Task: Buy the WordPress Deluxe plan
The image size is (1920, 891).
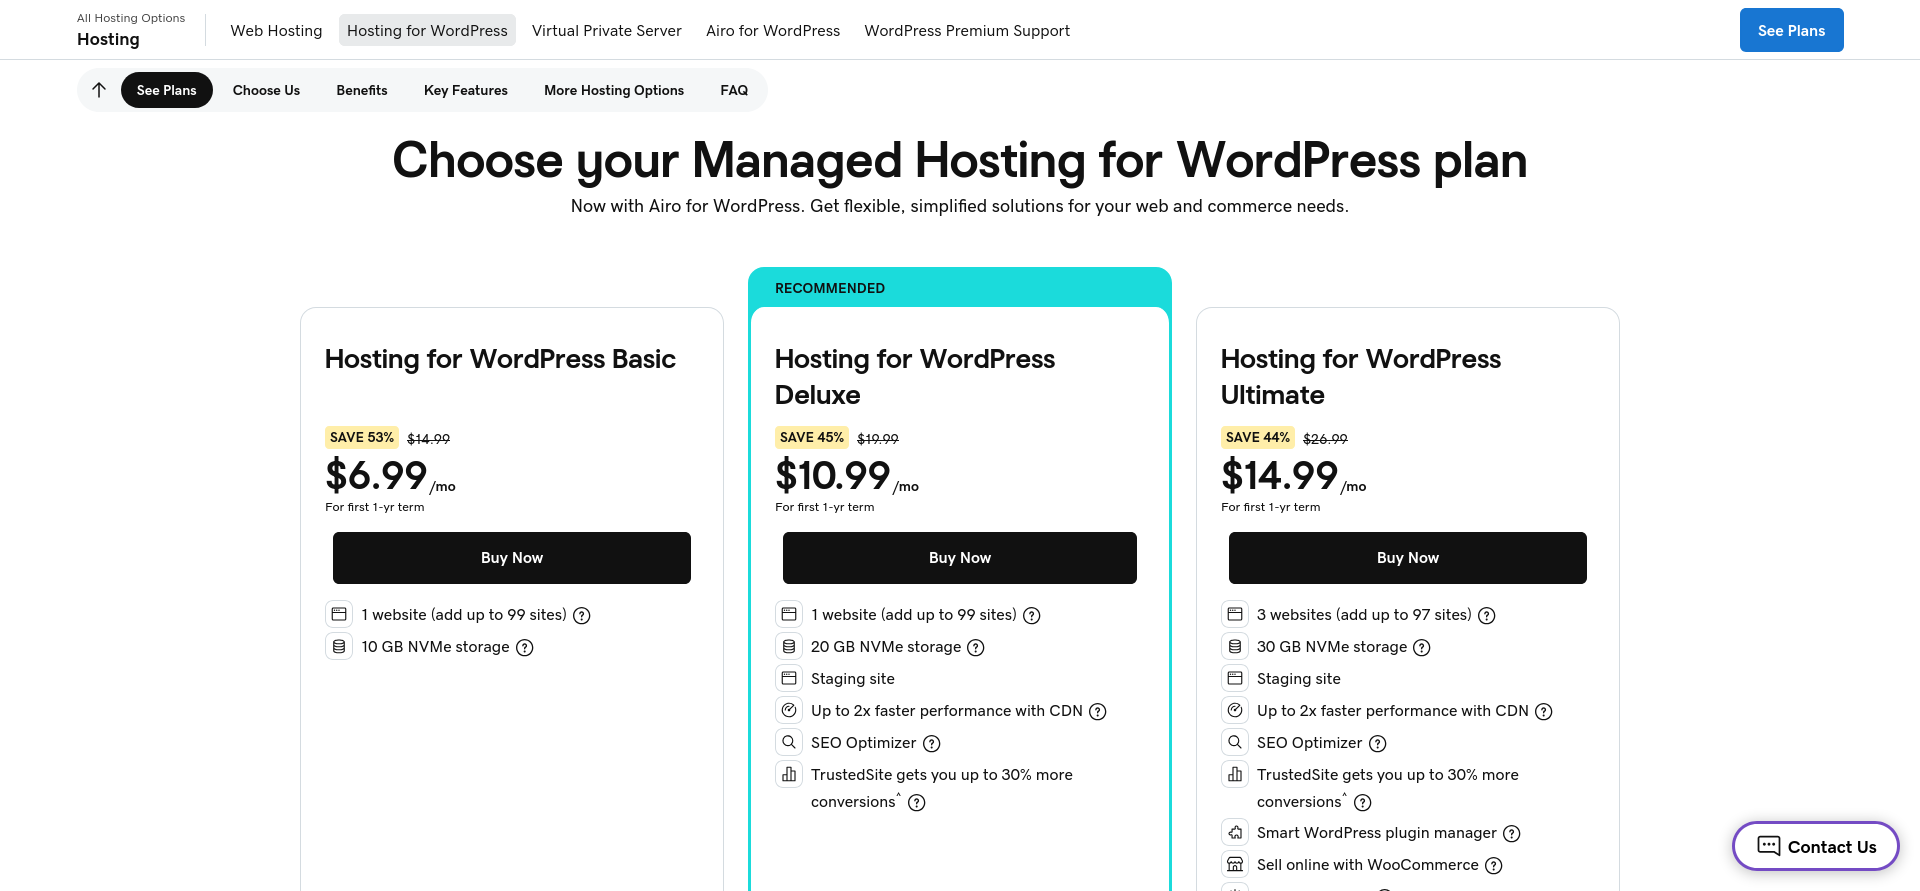Action: 960,558
